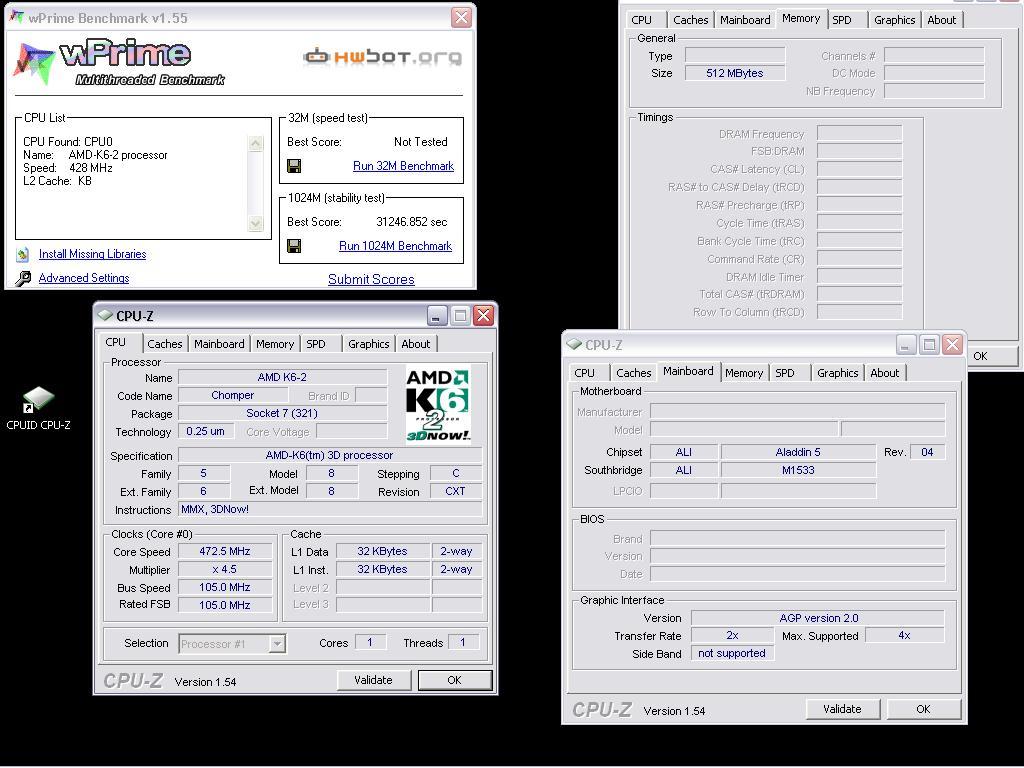The image size is (1024, 768).
Task: Click the wPrime Multithreaded Benchmark logo
Action: 120,62
